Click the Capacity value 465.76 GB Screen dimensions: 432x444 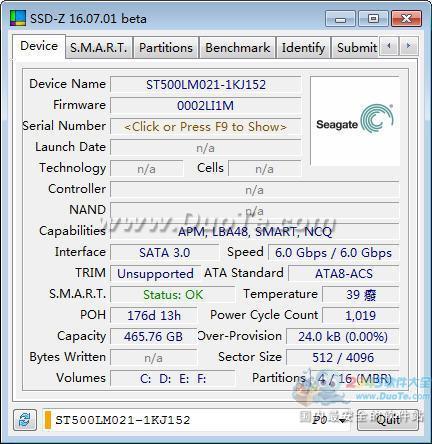tap(154, 336)
